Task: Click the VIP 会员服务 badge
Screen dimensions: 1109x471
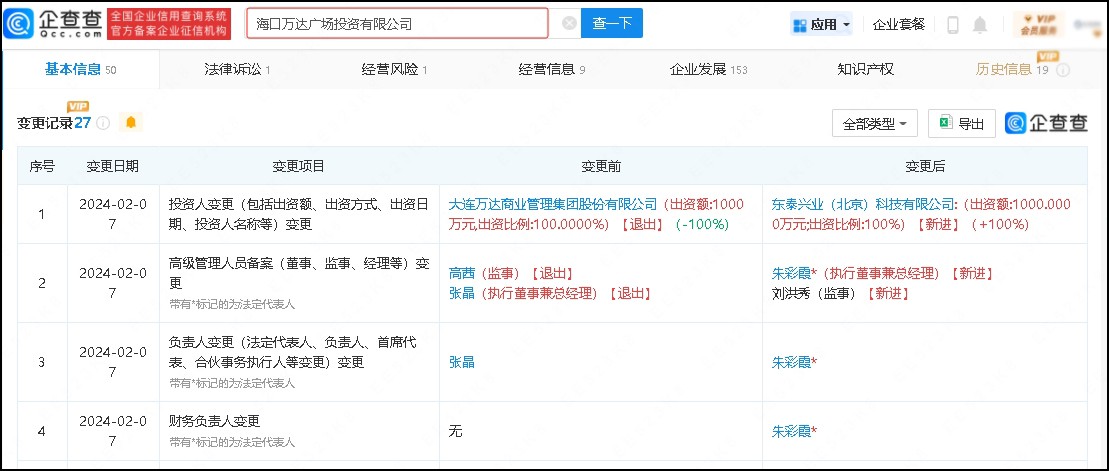Action: click(1036, 24)
